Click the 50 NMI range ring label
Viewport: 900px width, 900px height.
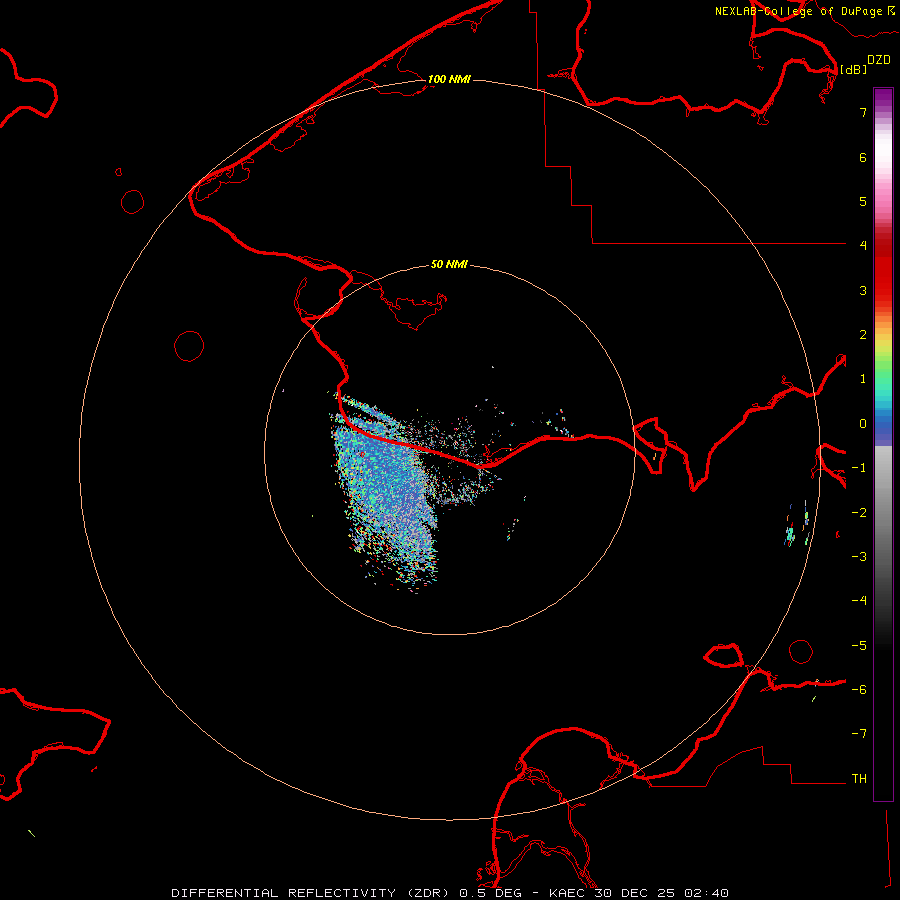449,264
